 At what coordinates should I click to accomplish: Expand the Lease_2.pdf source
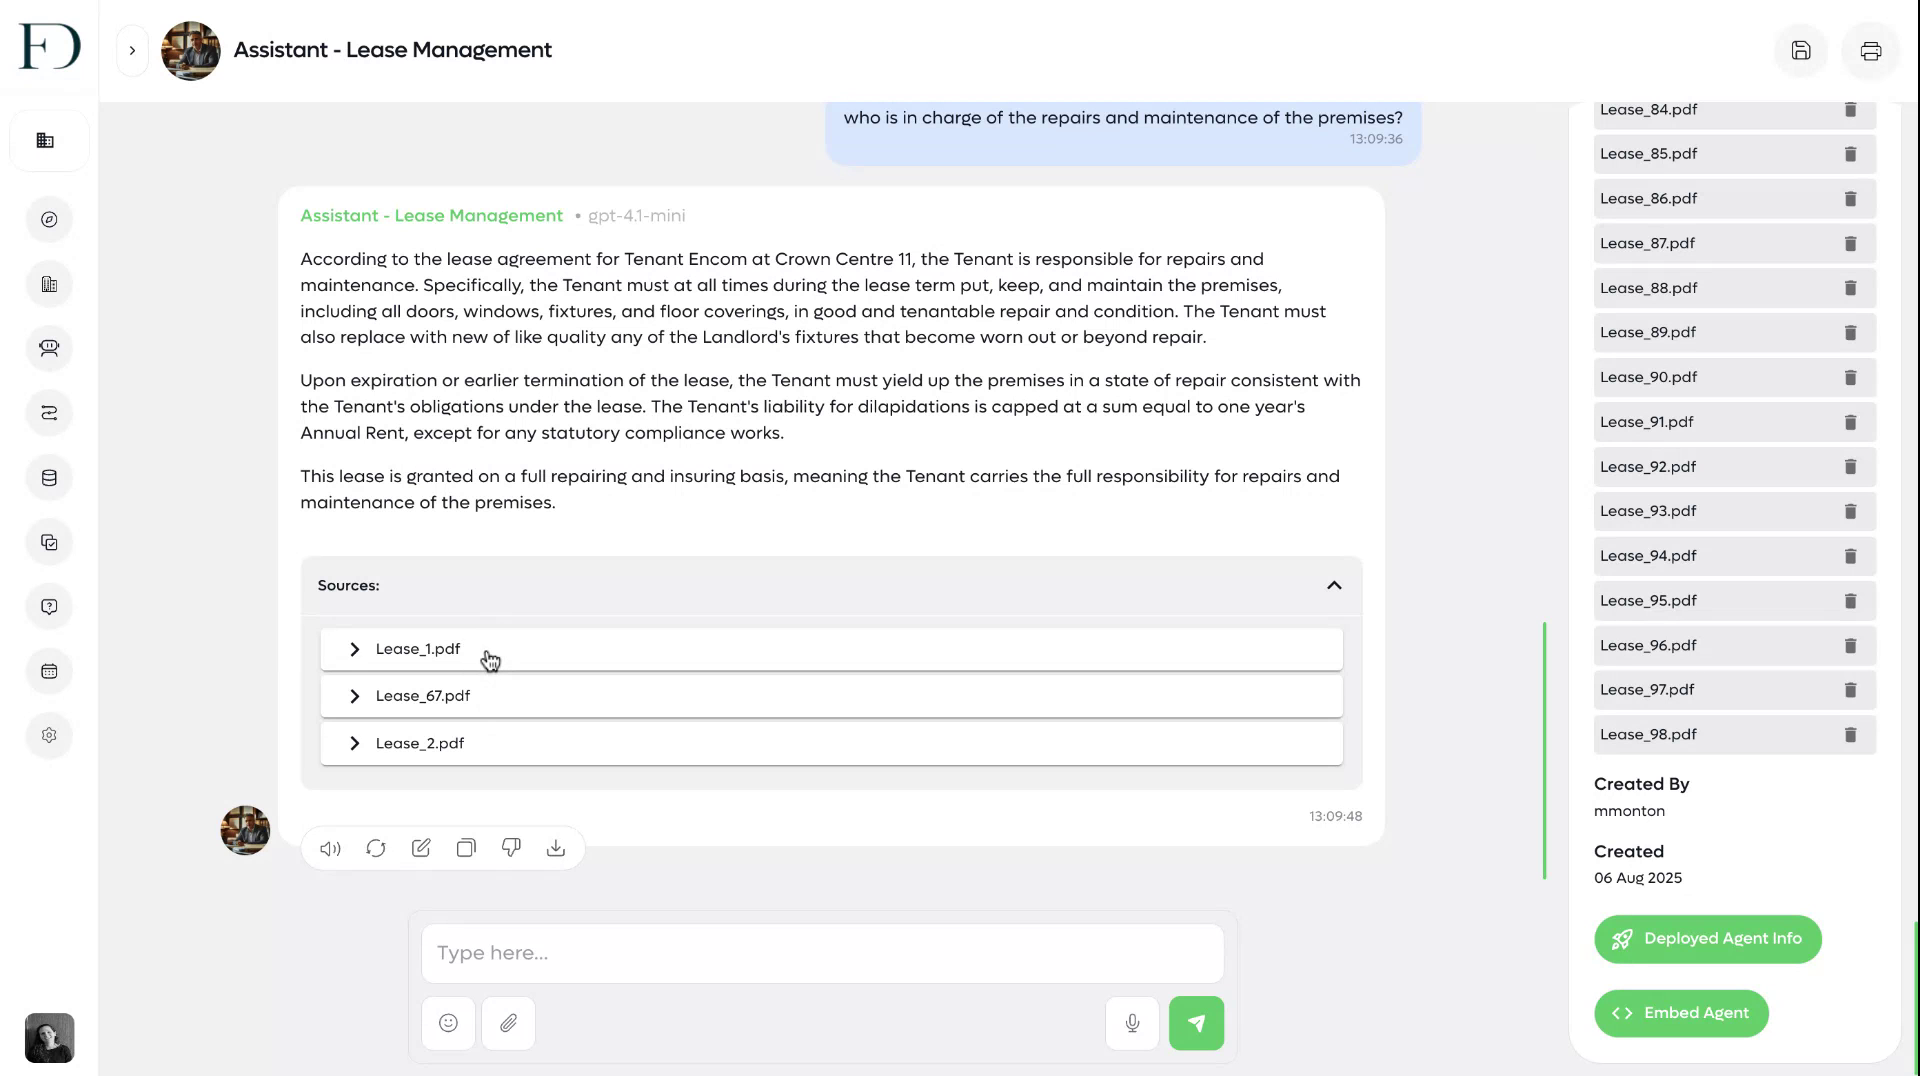coord(831,744)
